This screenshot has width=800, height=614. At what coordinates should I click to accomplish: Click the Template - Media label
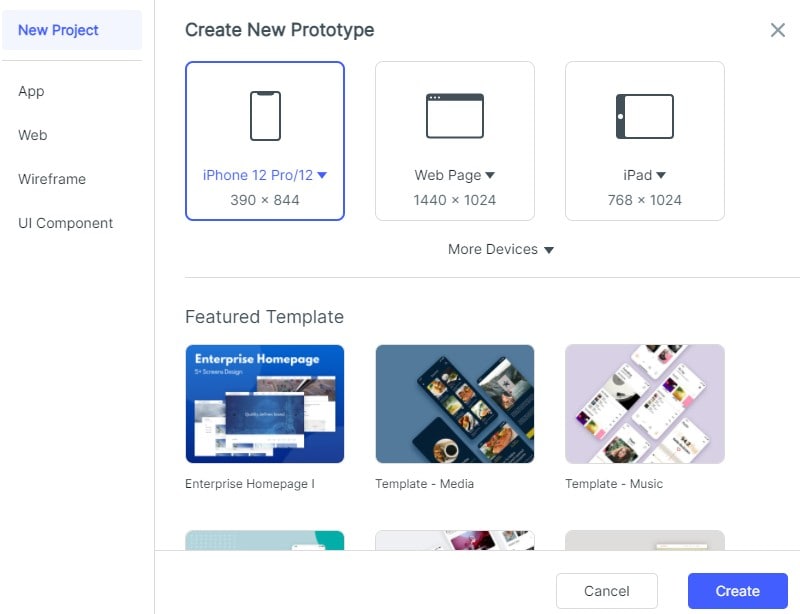click(425, 484)
